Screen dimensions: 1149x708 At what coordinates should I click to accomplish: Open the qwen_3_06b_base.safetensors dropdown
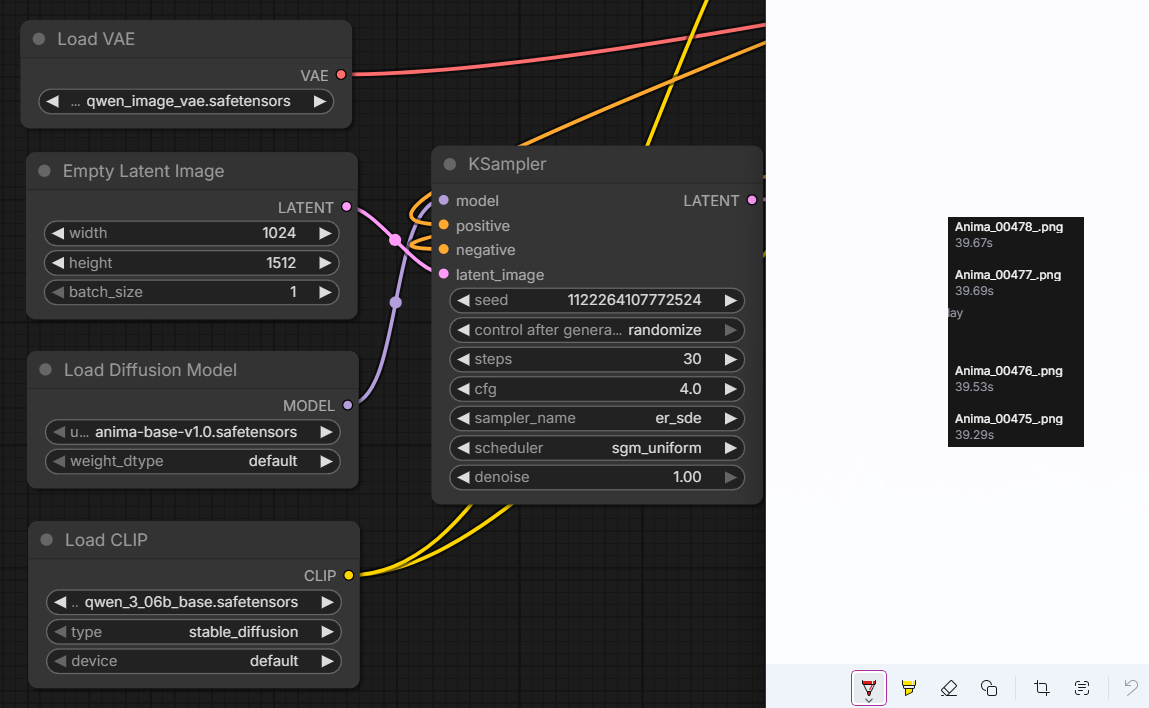click(194, 602)
